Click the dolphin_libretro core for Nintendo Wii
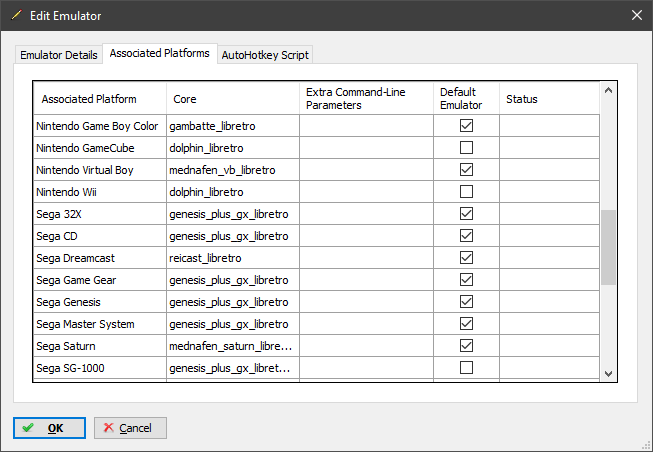 pyautogui.click(x=233, y=192)
